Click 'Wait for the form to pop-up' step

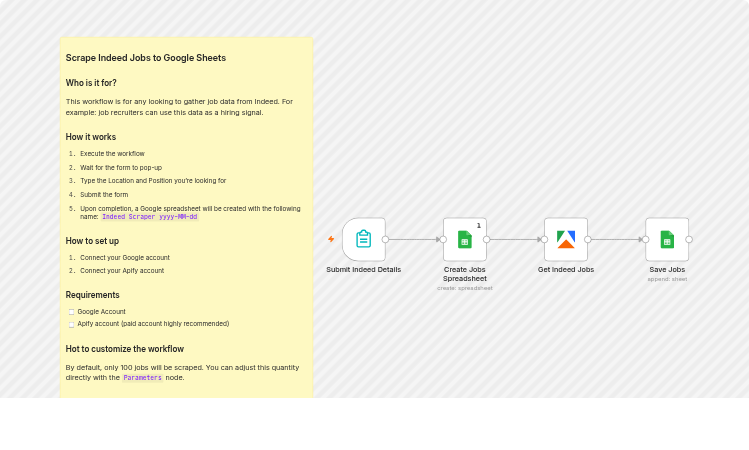pyautogui.click(x=121, y=168)
